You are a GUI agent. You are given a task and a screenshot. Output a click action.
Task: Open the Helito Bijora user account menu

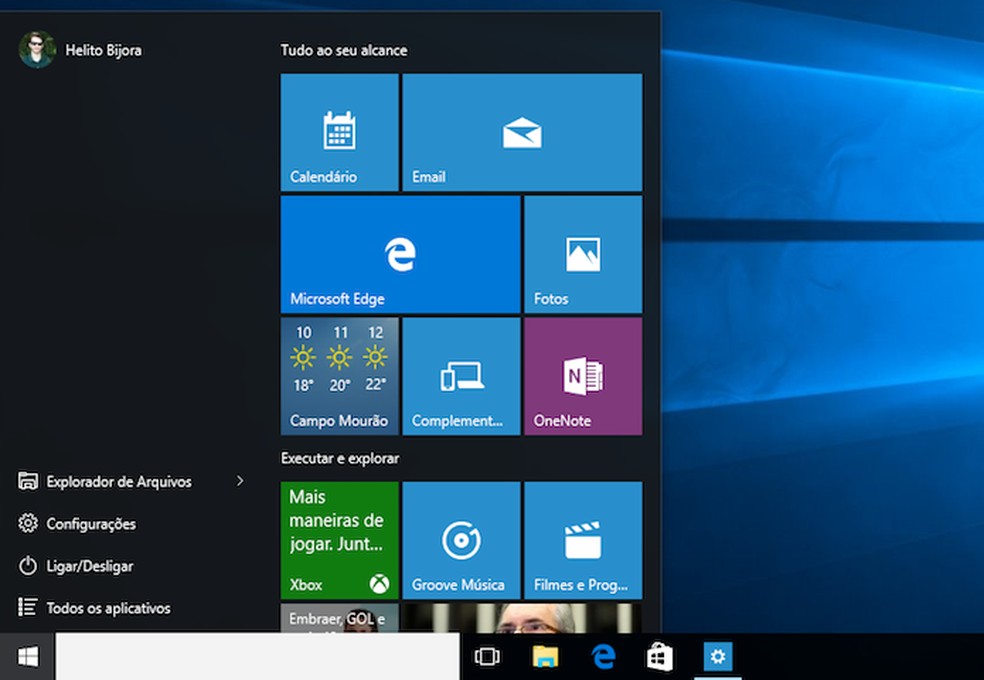point(80,50)
